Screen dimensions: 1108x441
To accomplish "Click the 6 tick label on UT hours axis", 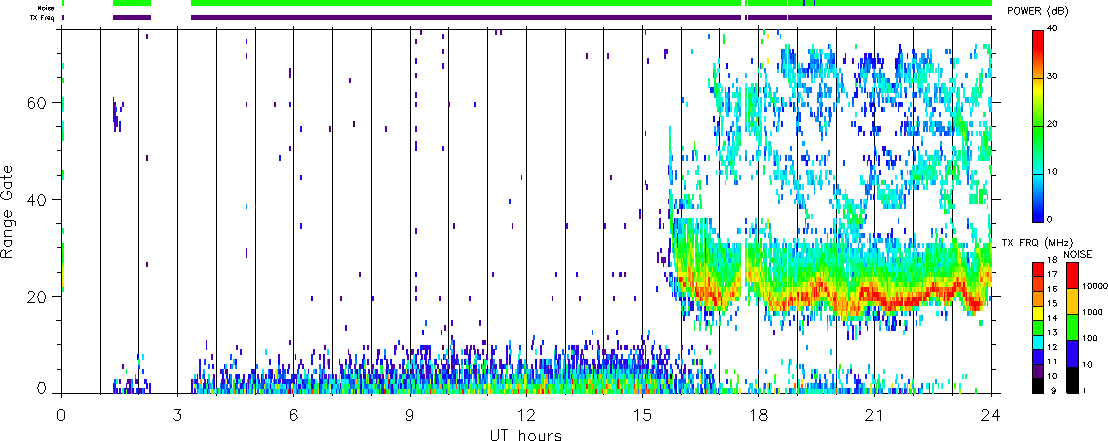I will tap(293, 414).
